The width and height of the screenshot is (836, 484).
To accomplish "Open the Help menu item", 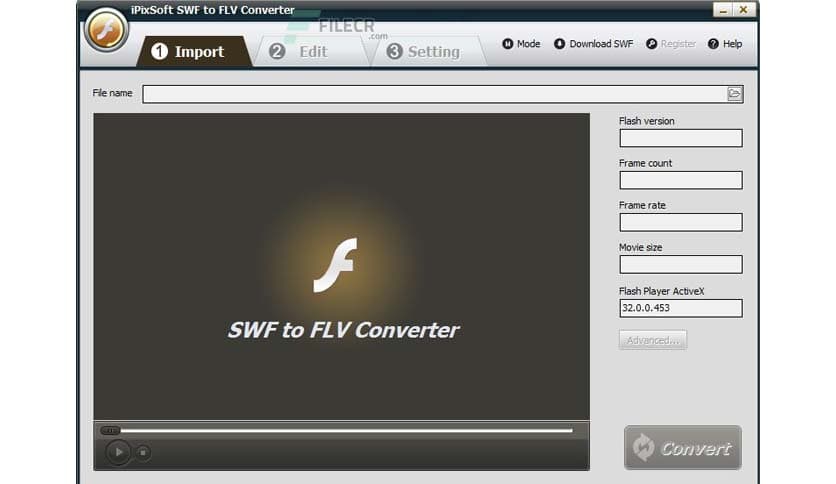I will [x=725, y=44].
